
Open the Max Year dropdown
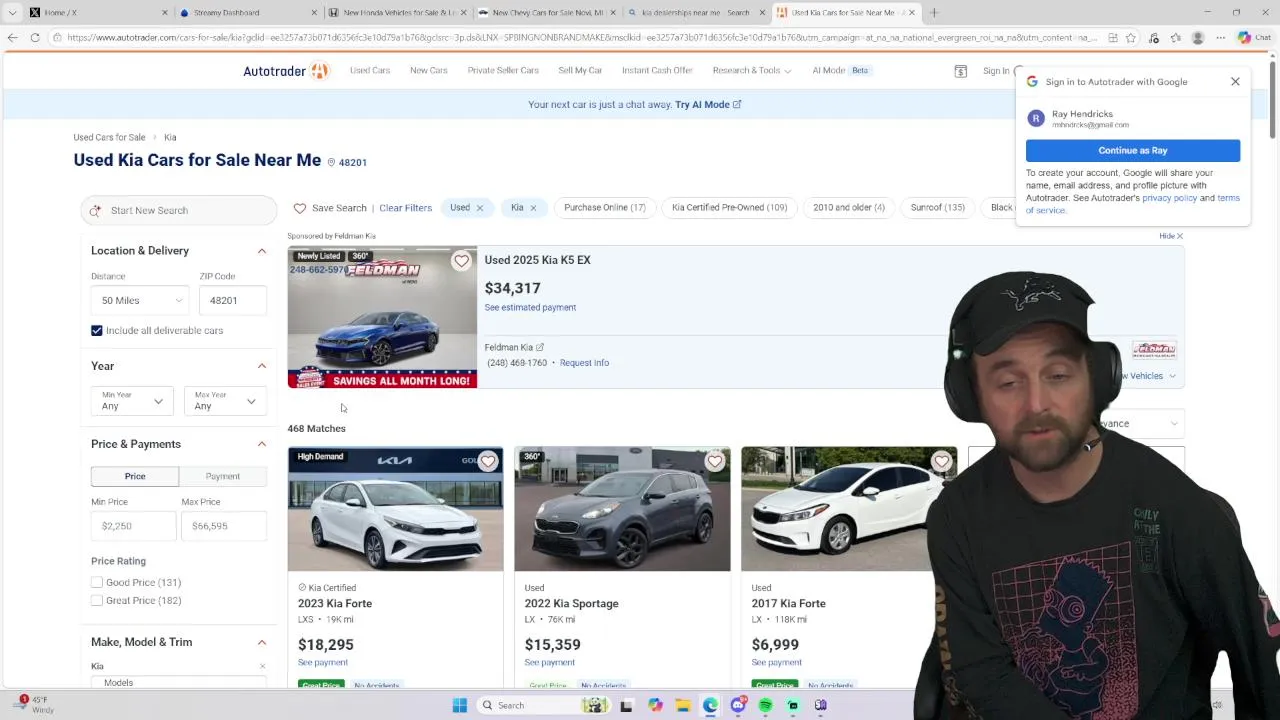(225, 401)
